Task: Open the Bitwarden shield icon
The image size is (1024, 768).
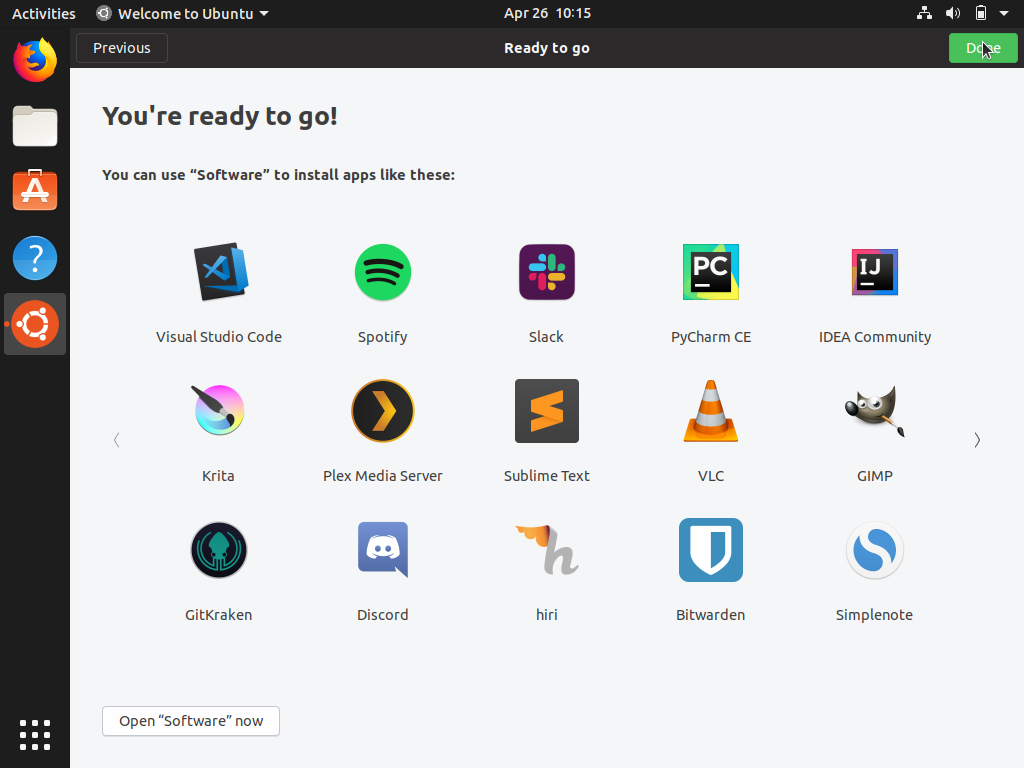Action: click(x=711, y=550)
